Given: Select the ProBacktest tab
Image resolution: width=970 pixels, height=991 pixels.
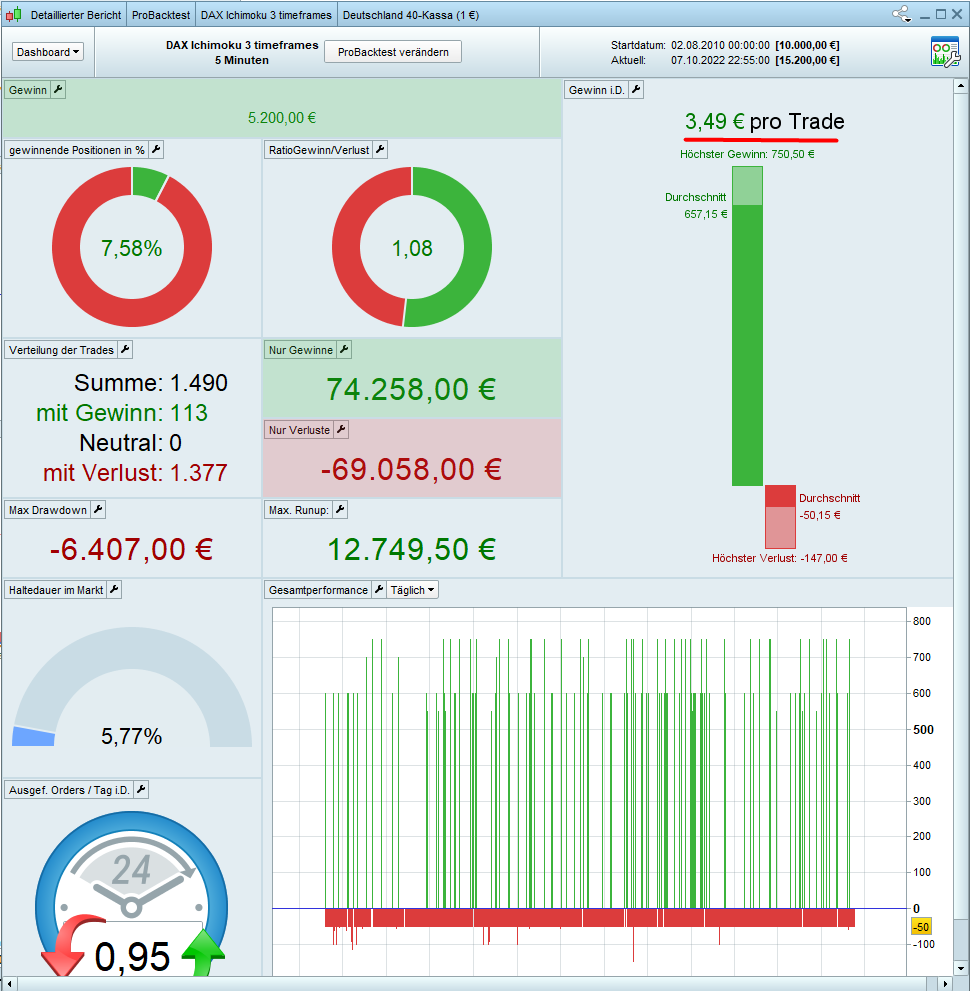Looking at the screenshot, I should (161, 15).
